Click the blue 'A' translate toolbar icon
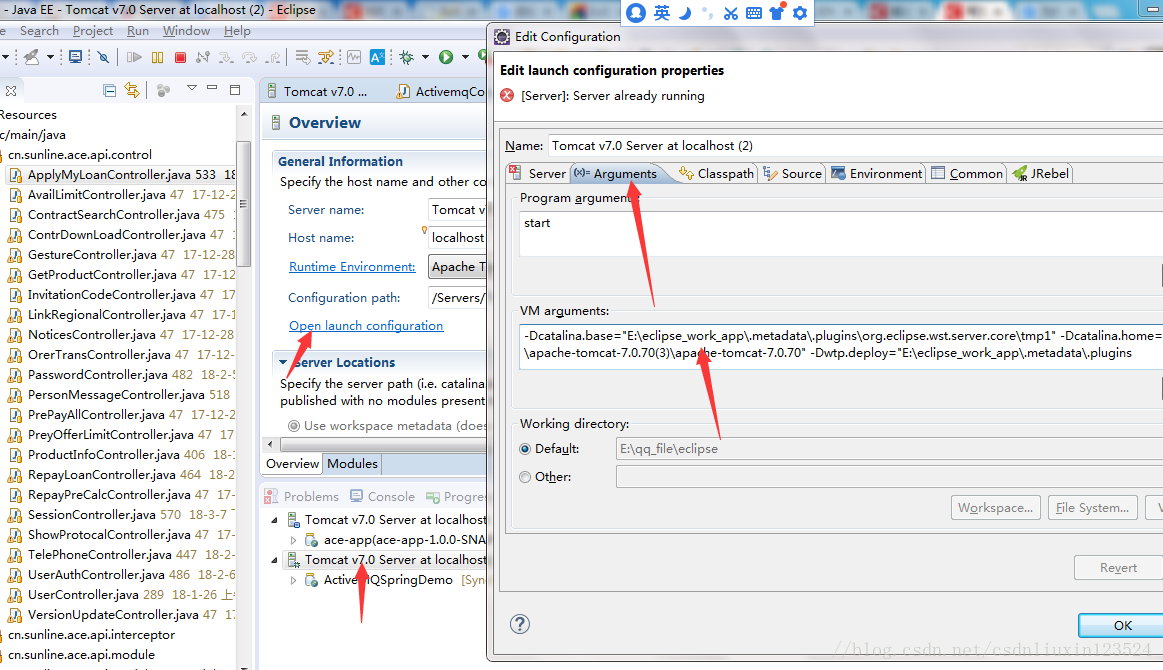Viewport: 1163px width, 670px height. pos(377,57)
